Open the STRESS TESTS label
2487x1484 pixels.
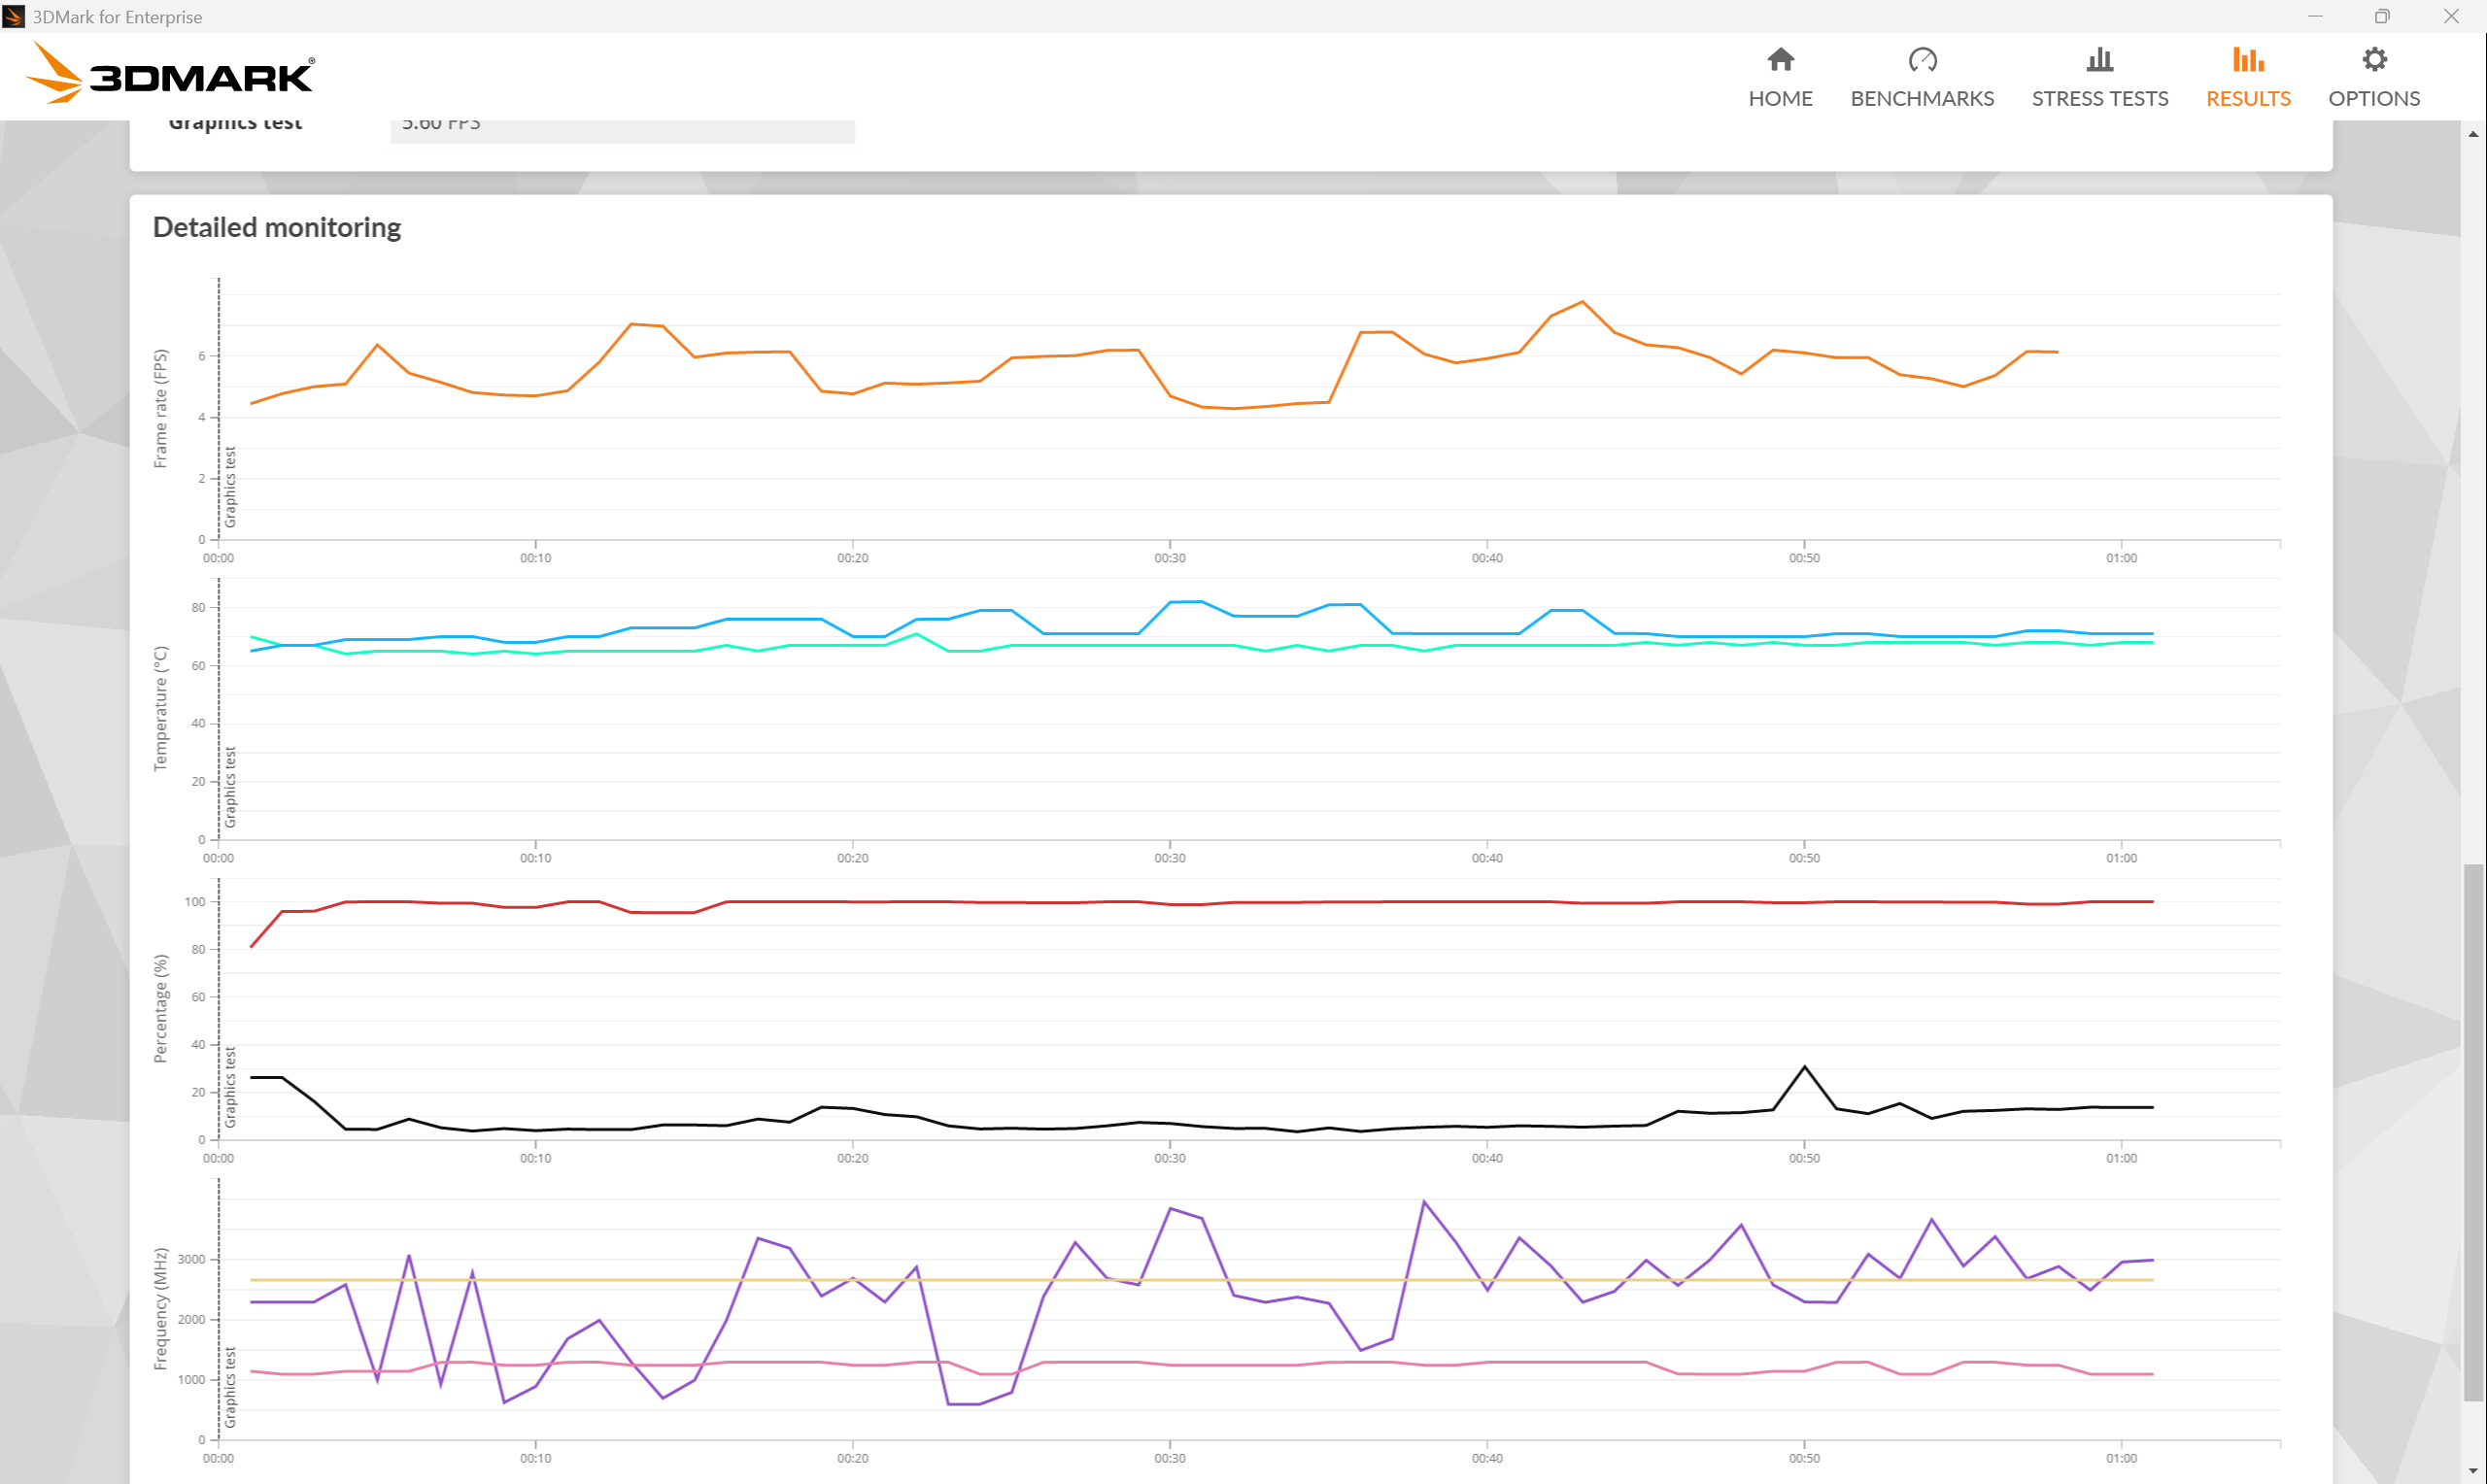click(2099, 98)
